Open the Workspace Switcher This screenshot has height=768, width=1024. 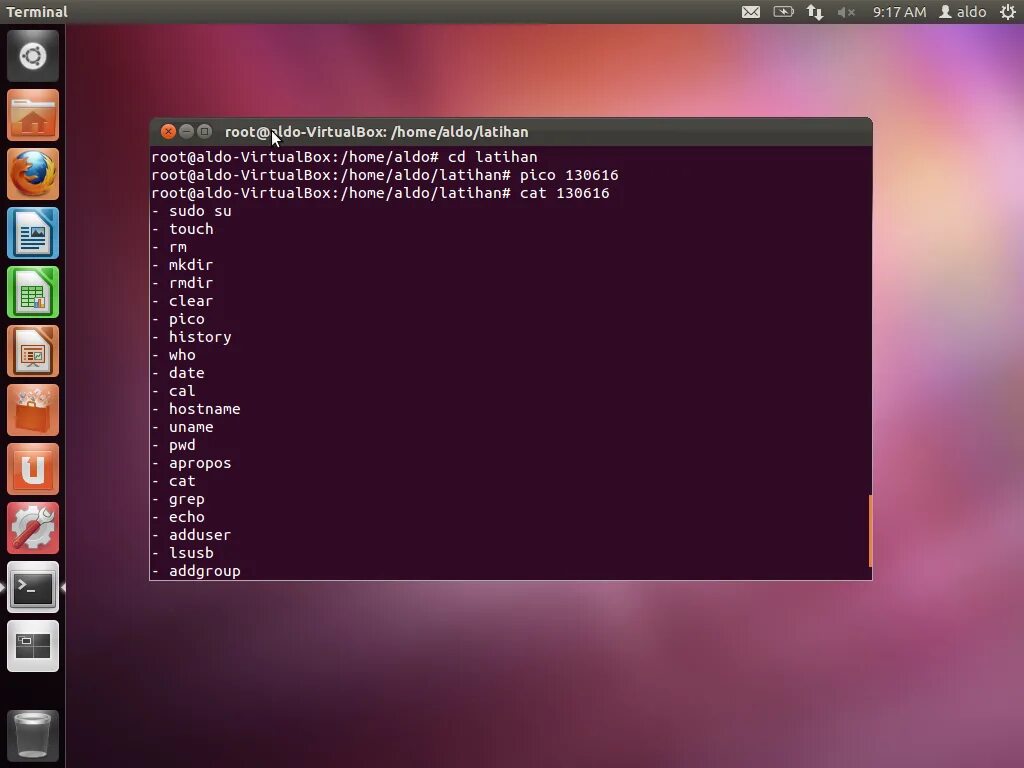[33, 647]
